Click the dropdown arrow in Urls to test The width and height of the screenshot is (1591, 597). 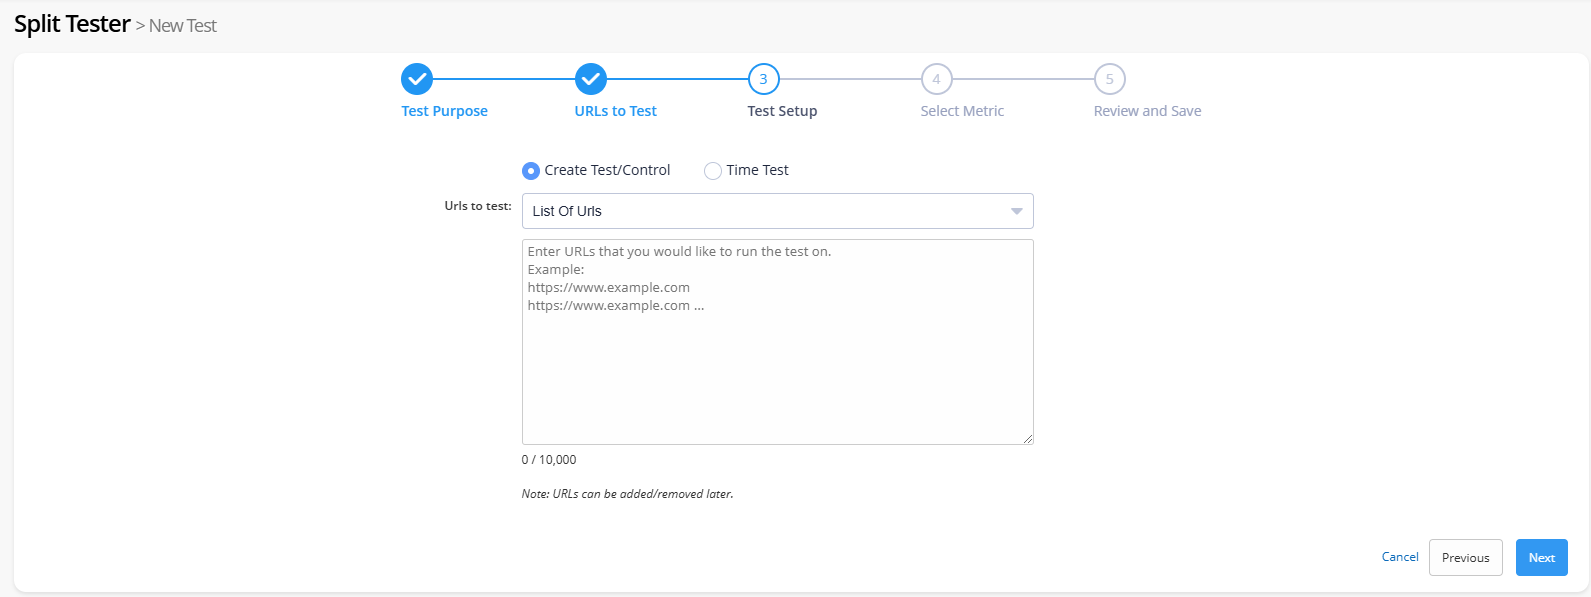click(x=1016, y=211)
